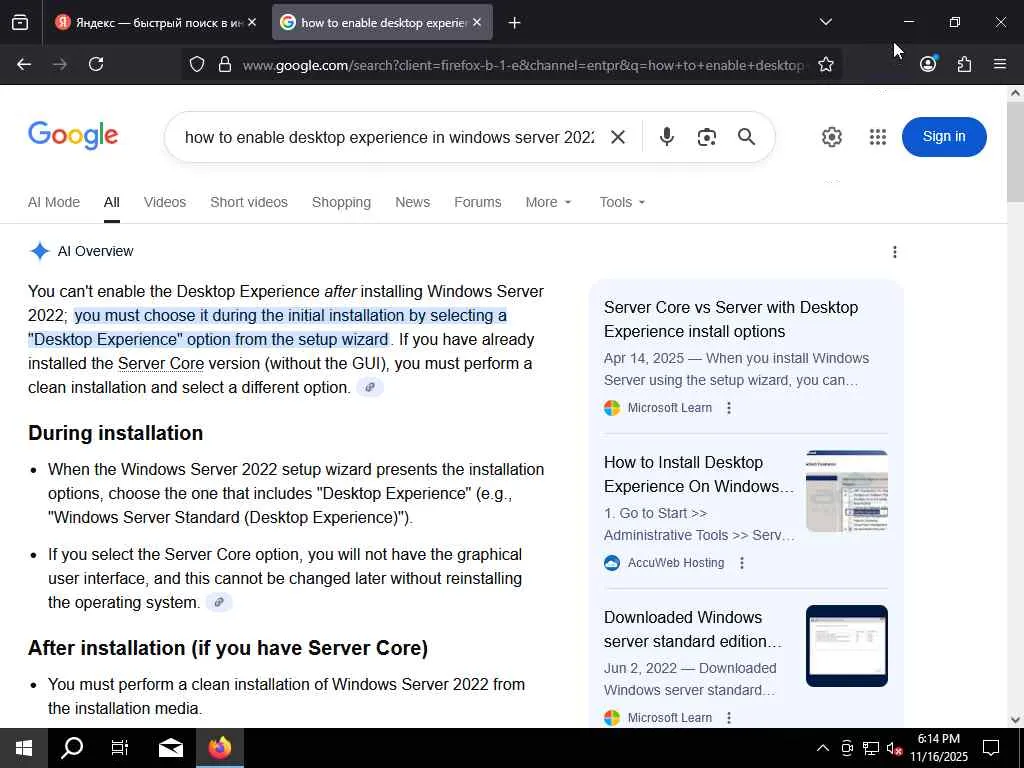Screen dimensions: 1024x768
Task: Bookmark this page with star icon
Action: (x=825, y=64)
